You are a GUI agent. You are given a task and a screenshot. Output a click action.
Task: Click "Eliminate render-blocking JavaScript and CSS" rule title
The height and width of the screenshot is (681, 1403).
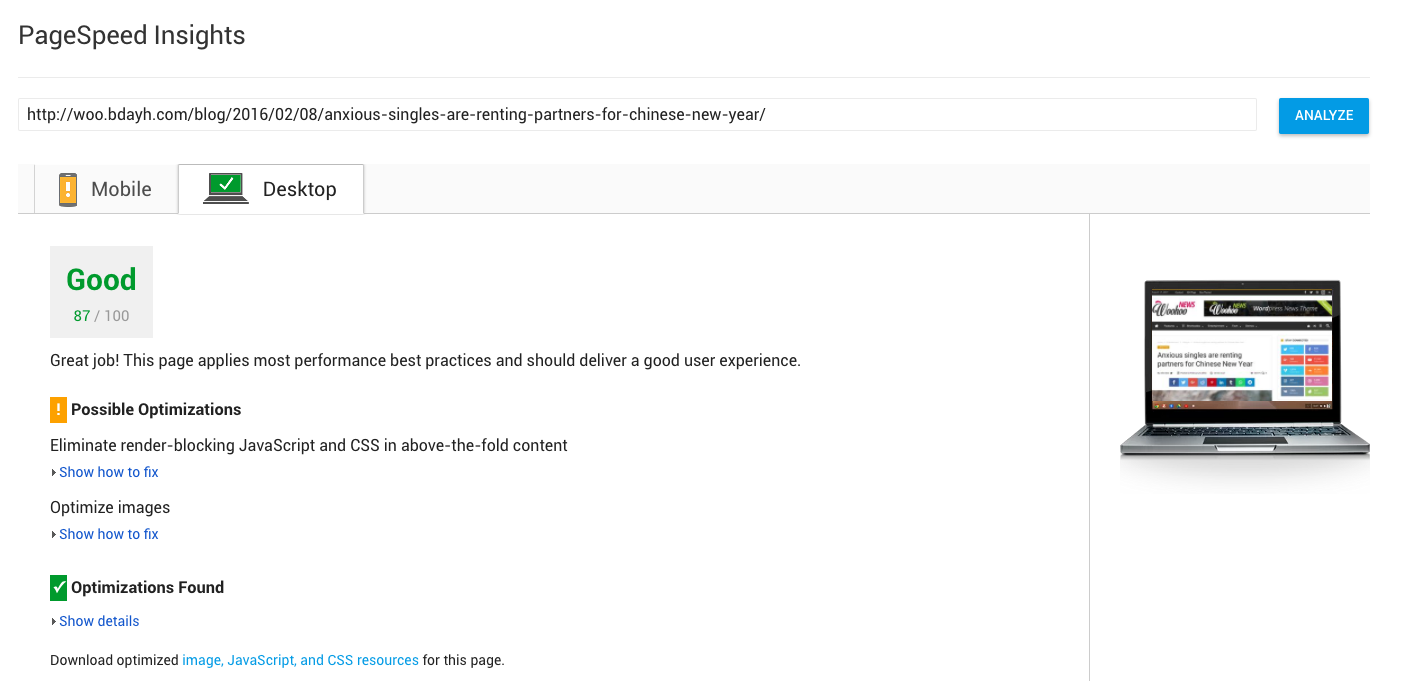coord(308,445)
